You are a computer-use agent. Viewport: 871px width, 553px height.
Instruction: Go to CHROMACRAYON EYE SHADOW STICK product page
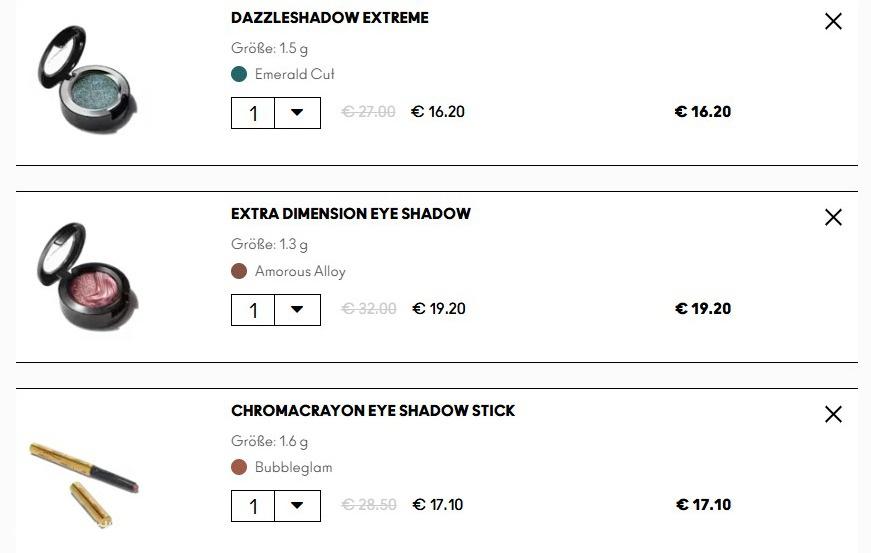click(x=372, y=411)
